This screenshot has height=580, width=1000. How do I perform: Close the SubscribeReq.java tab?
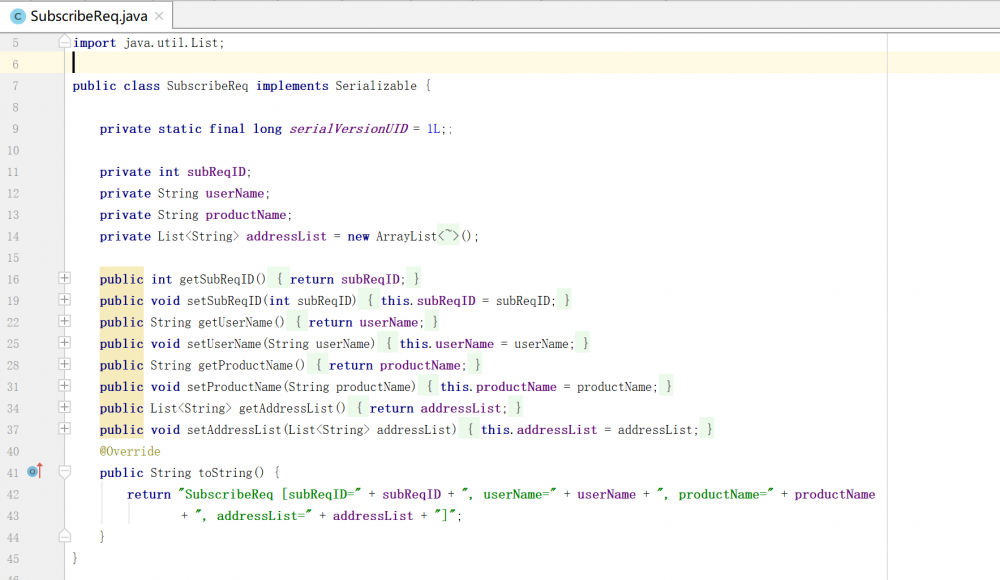(159, 16)
